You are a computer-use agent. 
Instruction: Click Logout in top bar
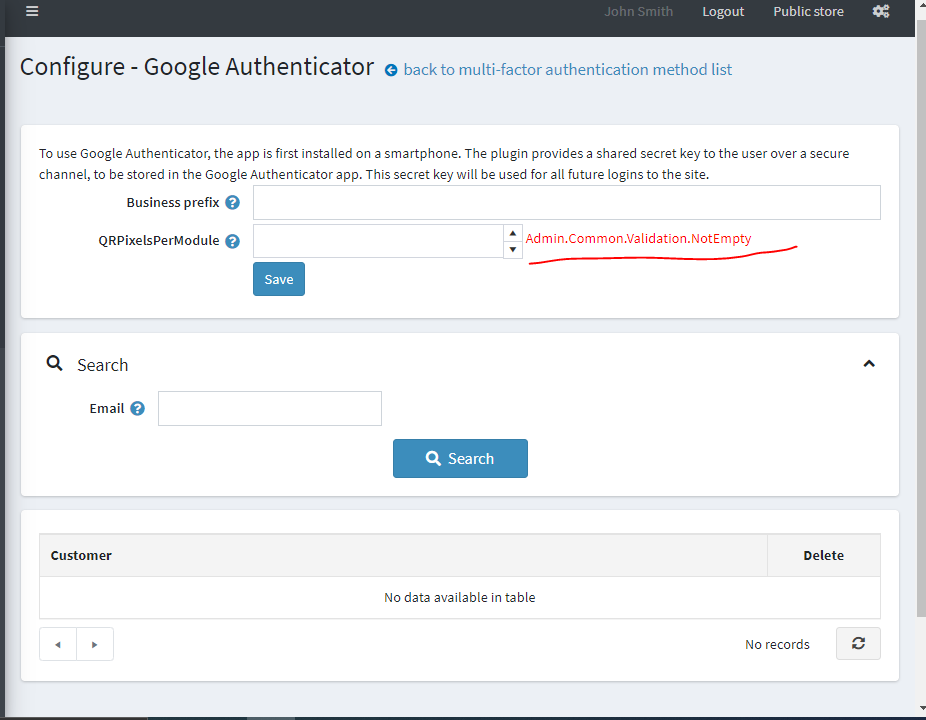point(723,12)
